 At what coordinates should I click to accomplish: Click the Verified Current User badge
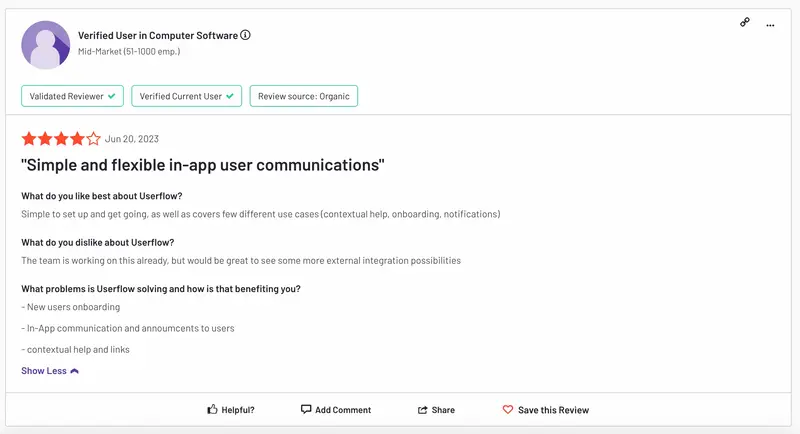(187, 96)
